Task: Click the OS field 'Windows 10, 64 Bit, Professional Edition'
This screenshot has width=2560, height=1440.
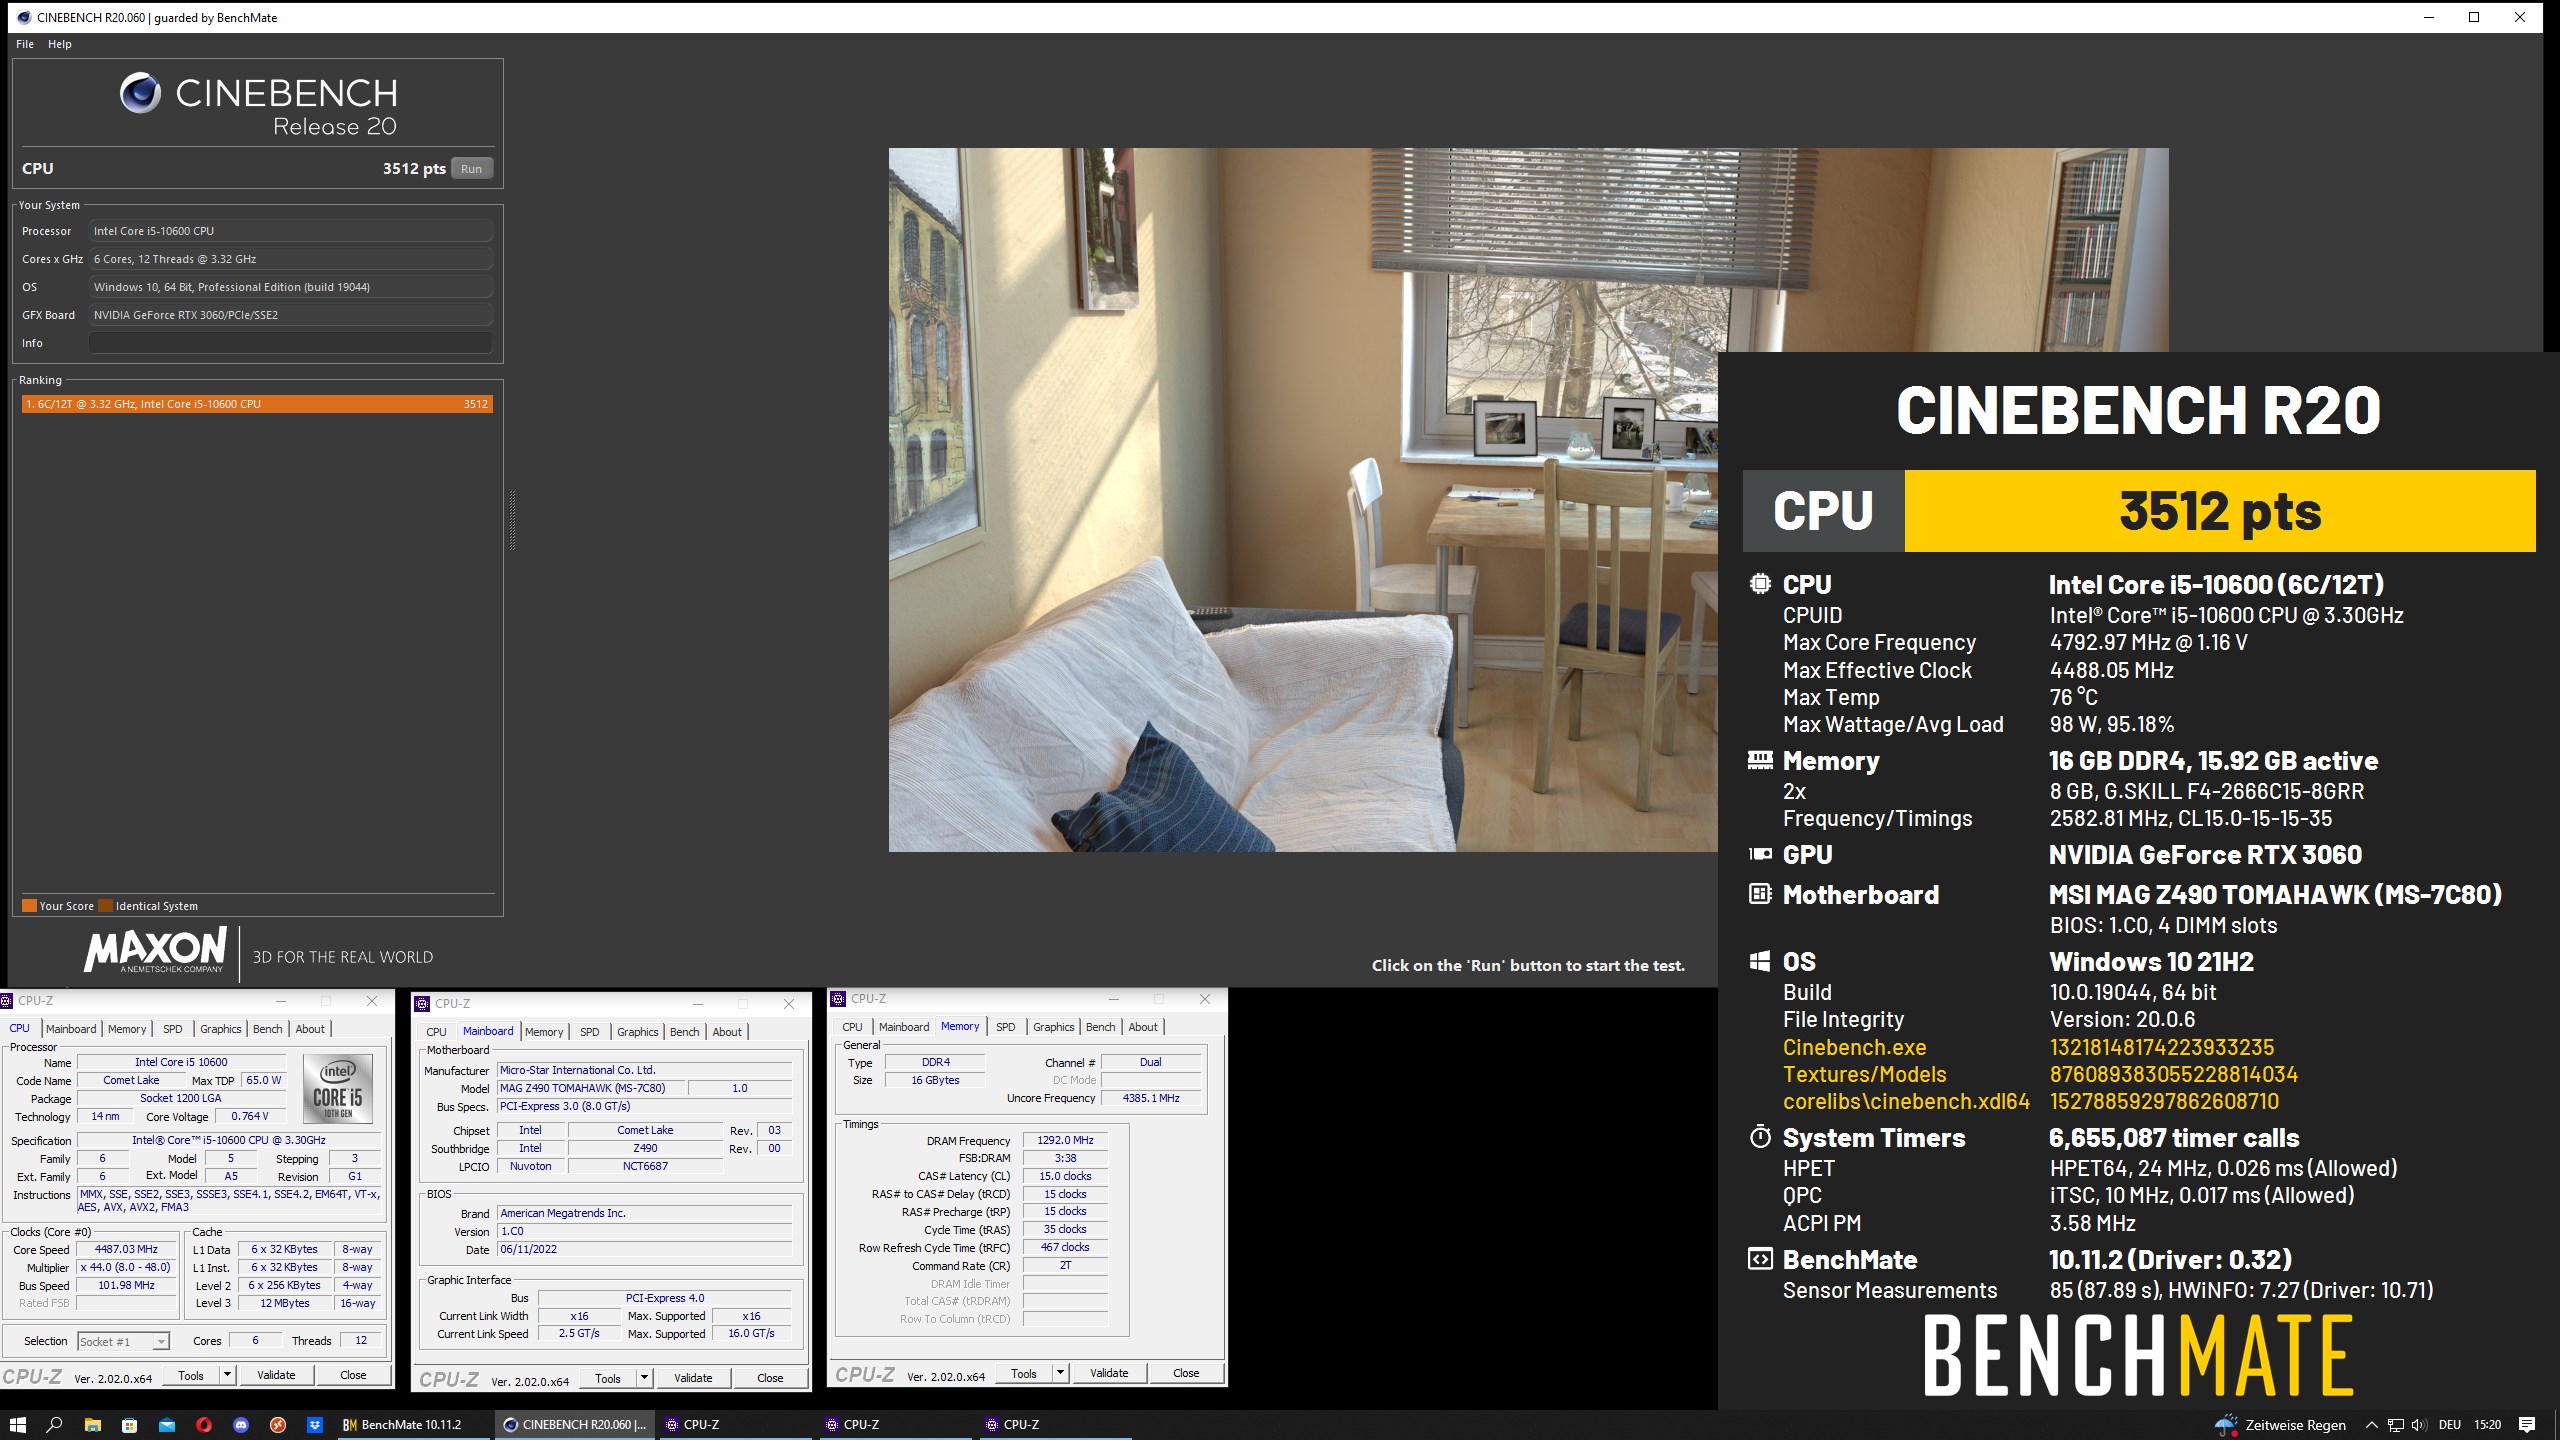Action: tap(290, 287)
